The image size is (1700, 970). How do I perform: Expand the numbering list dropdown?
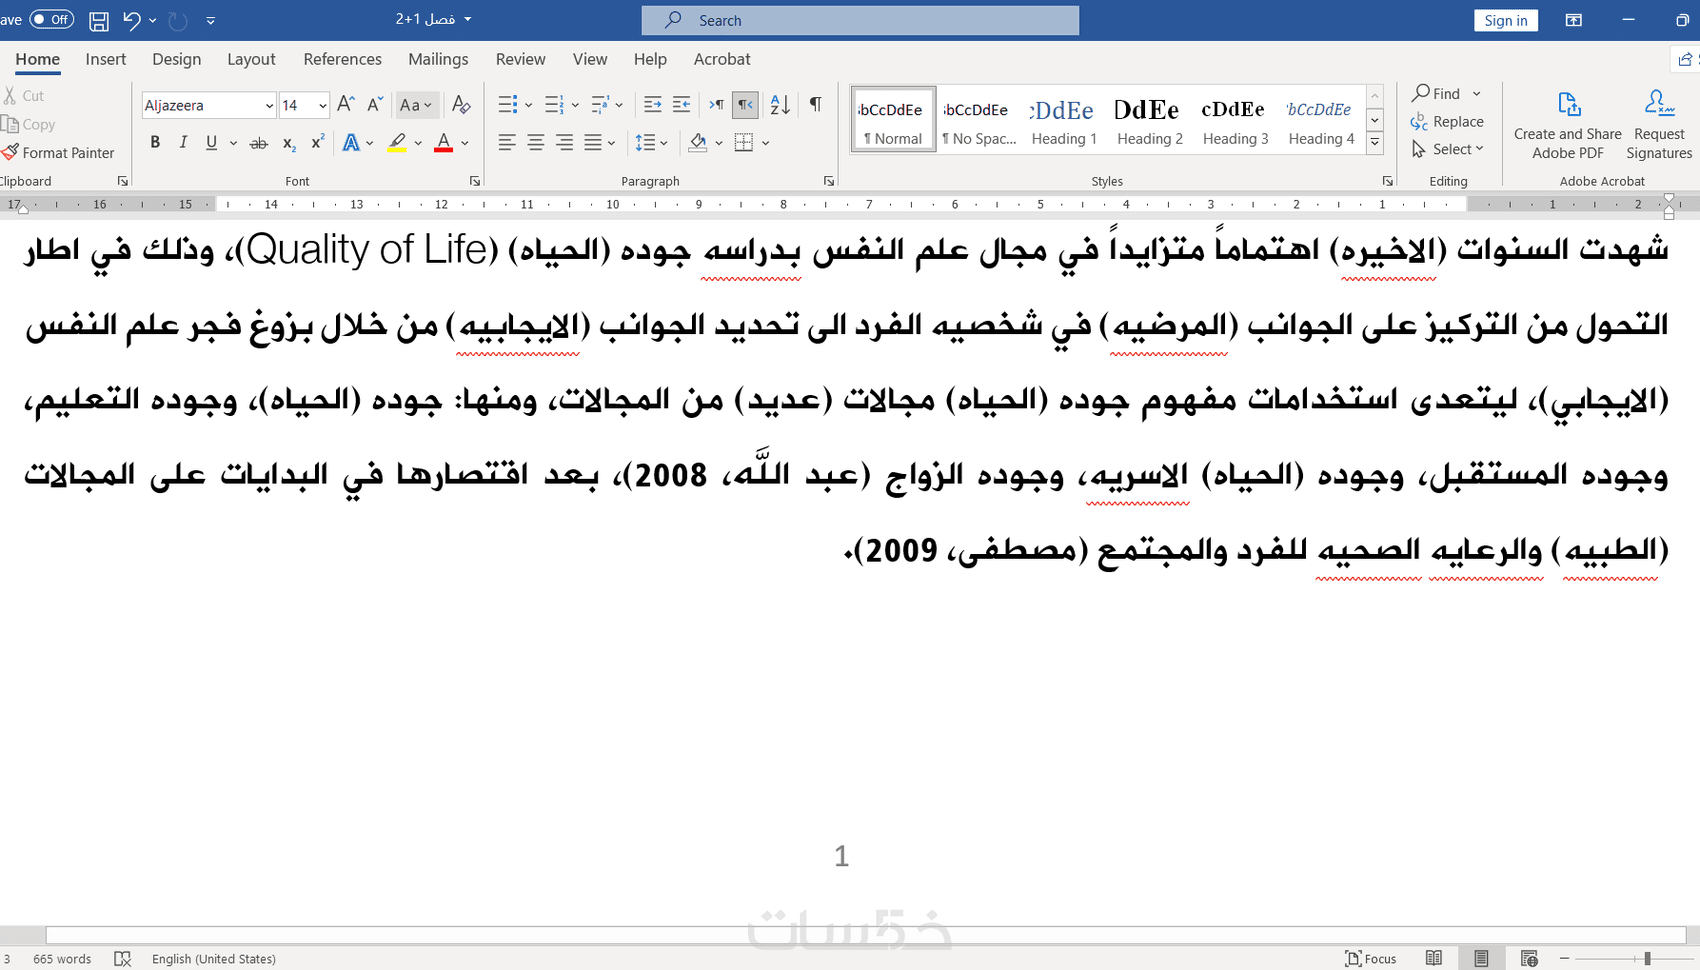575,105
